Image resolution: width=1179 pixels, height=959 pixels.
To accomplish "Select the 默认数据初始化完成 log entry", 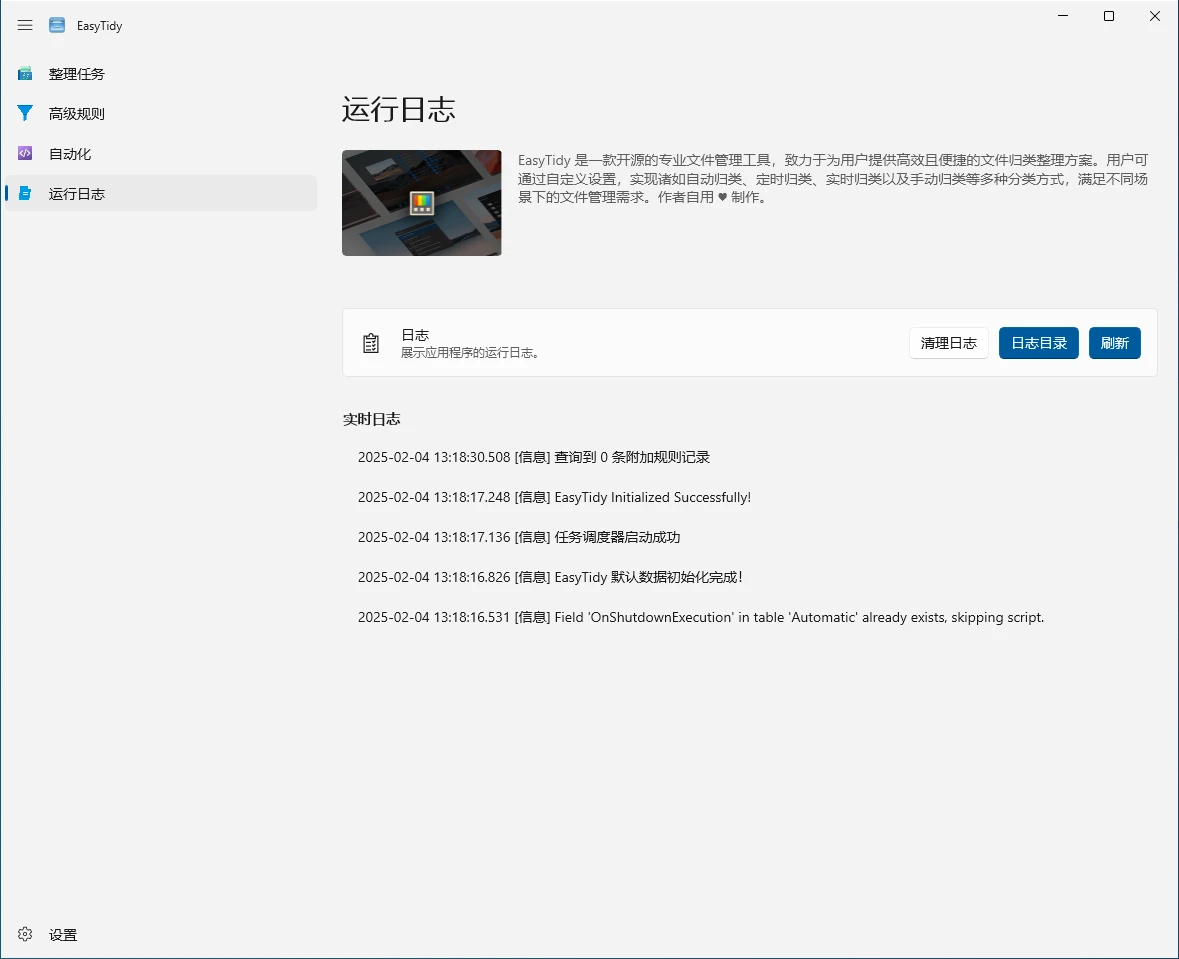I will coord(550,577).
